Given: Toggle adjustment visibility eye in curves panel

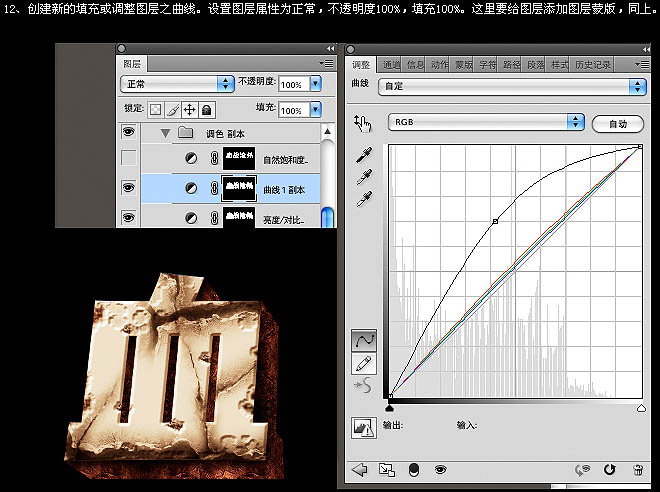Looking at the screenshot, I should (x=440, y=469).
